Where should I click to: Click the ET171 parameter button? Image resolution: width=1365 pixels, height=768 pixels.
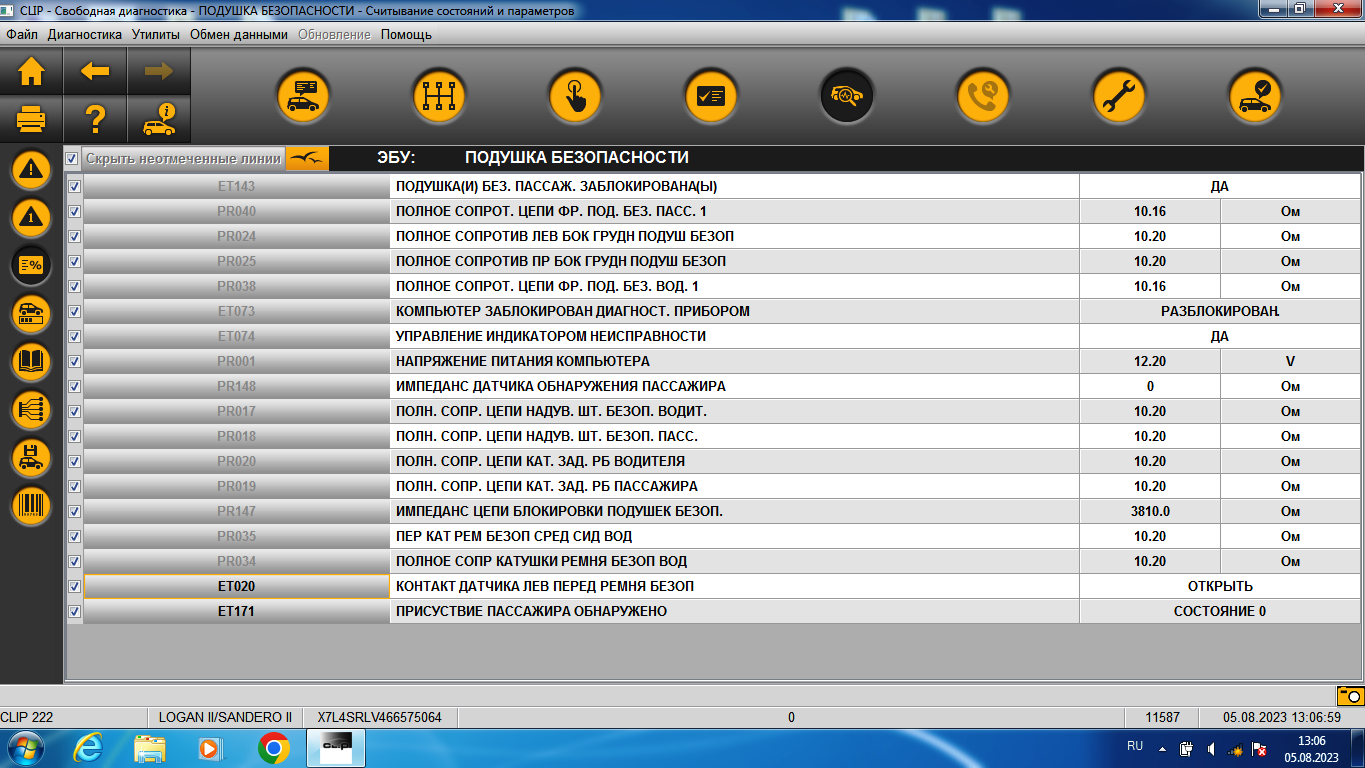[x=236, y=611]
